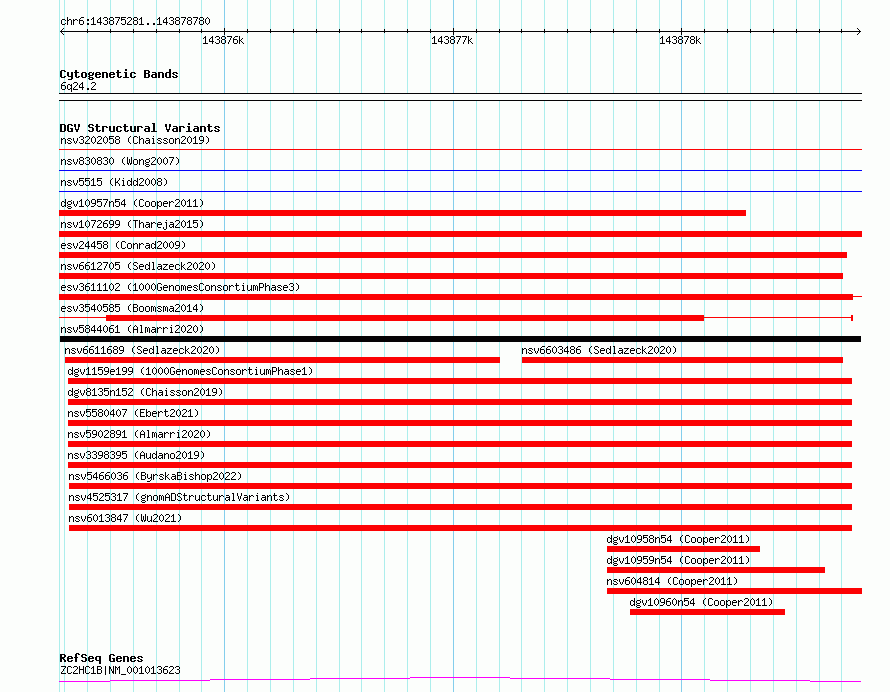This screenshot has width=890, height=692.
Task: Open nsv604814 (Cooper2011) variant
Action: [672, 581]
